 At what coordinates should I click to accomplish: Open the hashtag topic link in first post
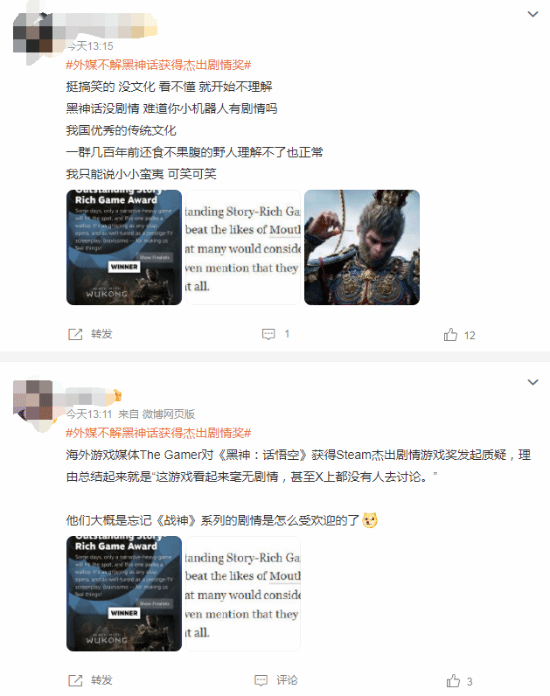pos(158,65)
